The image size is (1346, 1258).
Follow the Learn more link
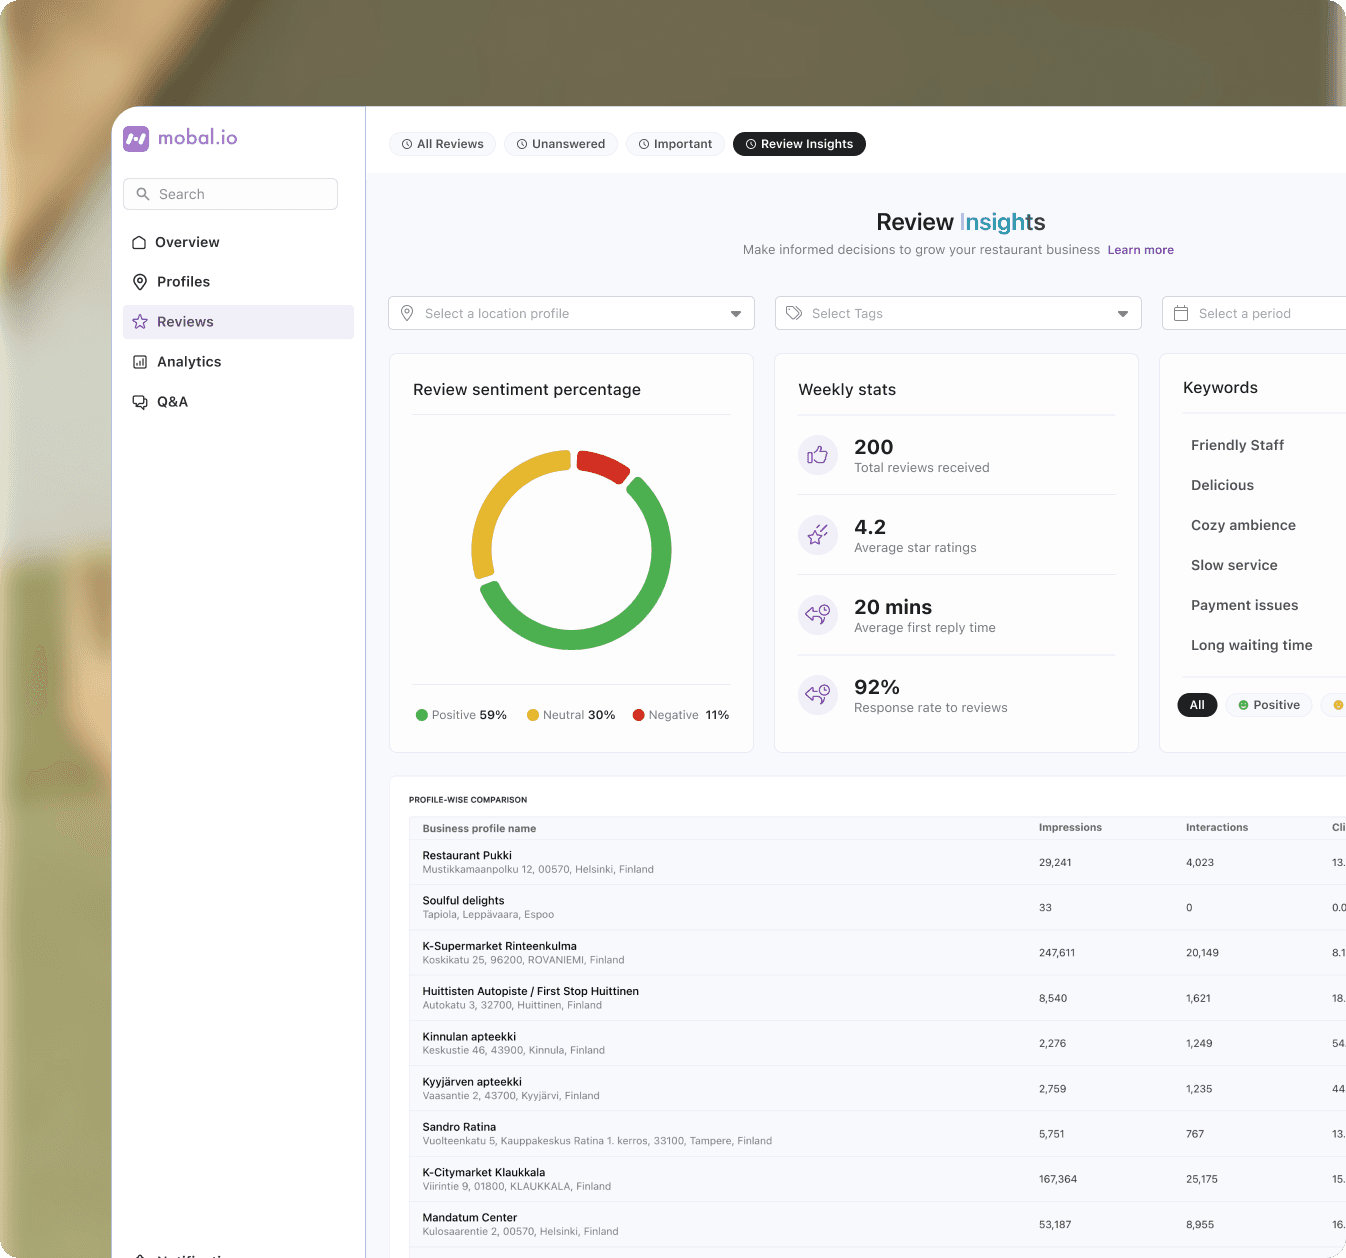point(1140,250)
